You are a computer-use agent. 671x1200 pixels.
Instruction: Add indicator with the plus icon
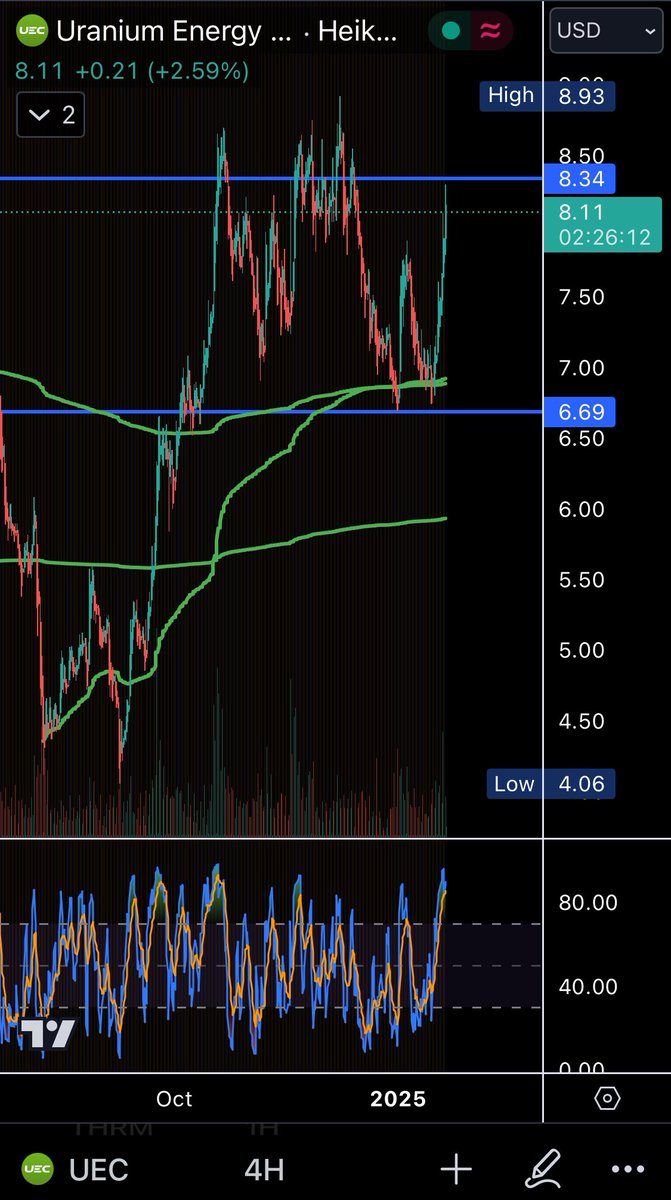pyautogui.click(x=456, y=1170)
